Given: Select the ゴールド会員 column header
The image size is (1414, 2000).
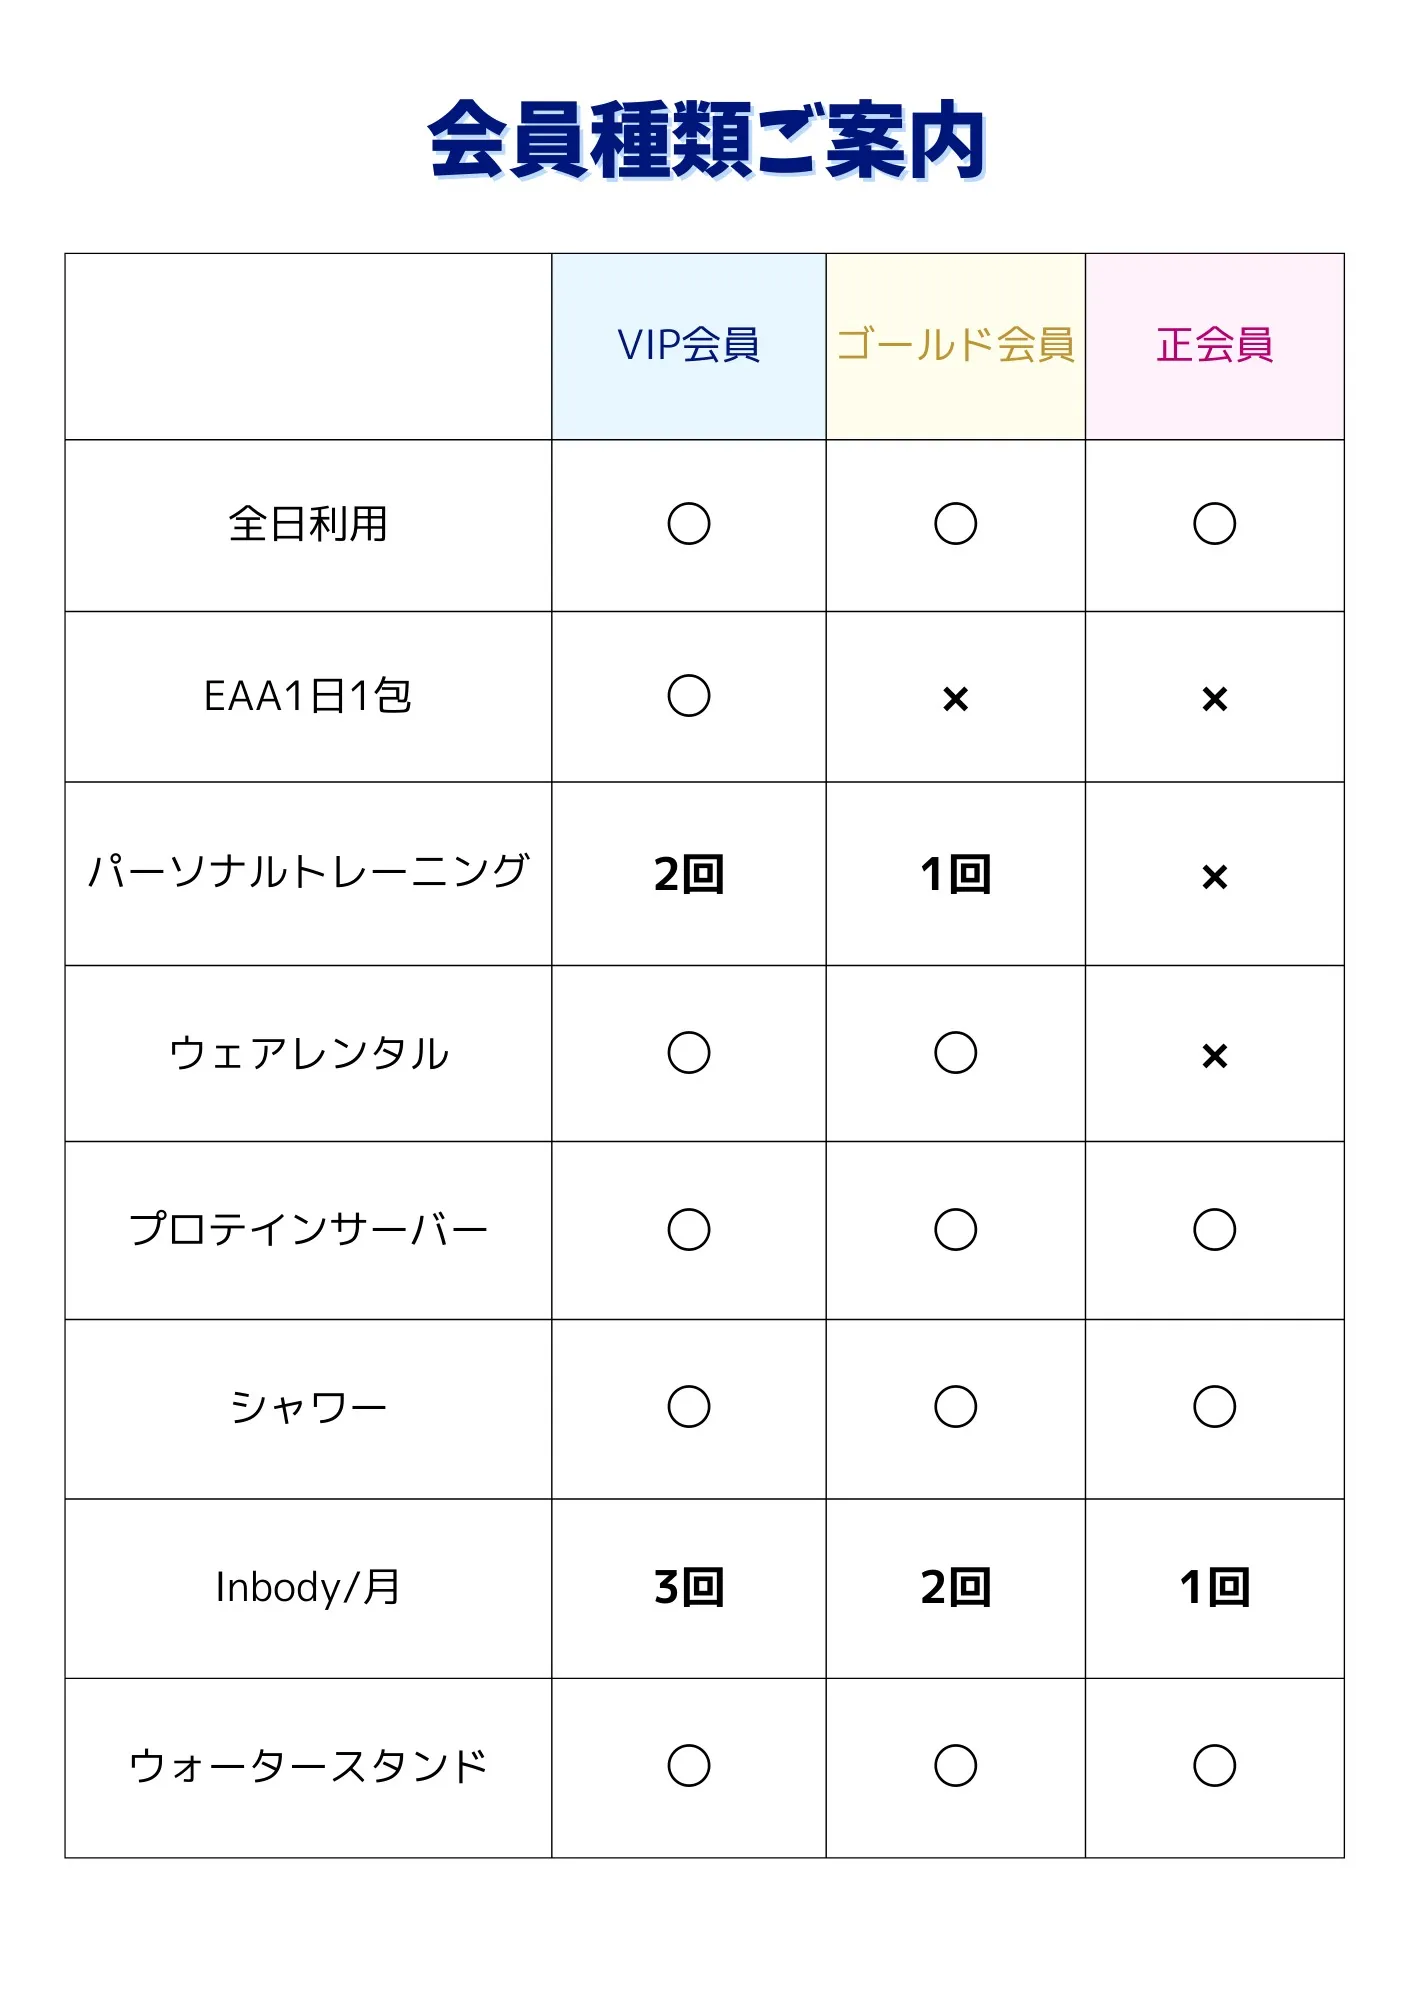Looking at the screenshot, I should point(955,345).
